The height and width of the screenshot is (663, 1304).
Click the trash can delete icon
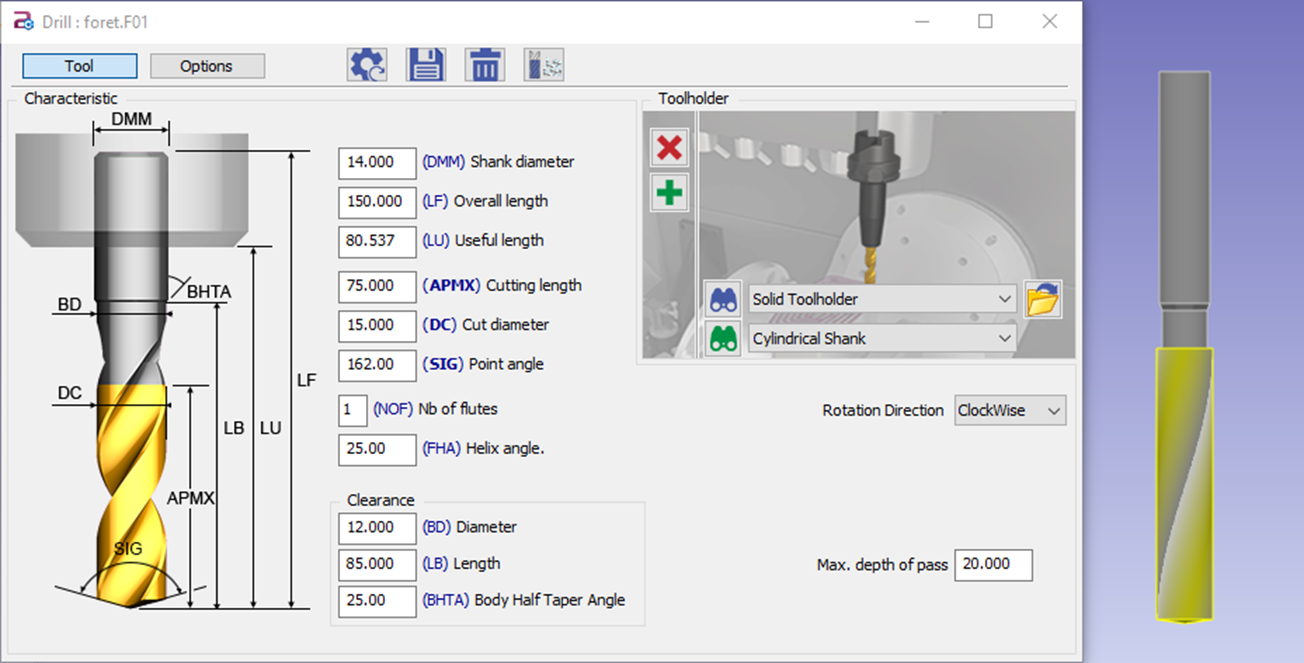(485, 66)
